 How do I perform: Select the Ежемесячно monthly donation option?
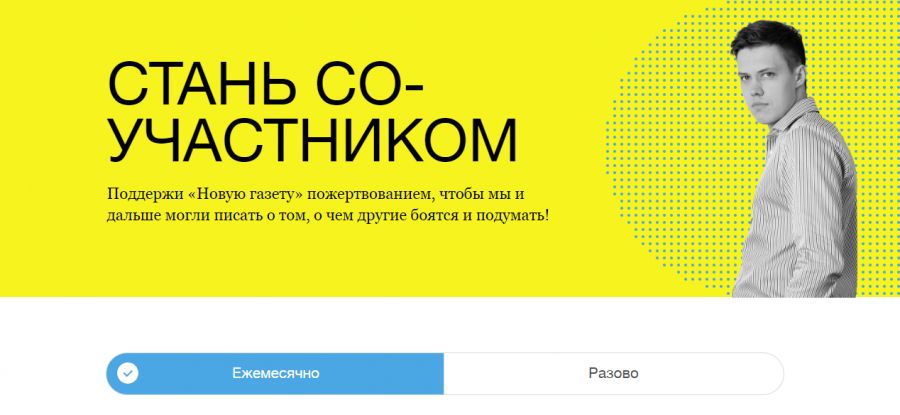[x=275, y=374]
